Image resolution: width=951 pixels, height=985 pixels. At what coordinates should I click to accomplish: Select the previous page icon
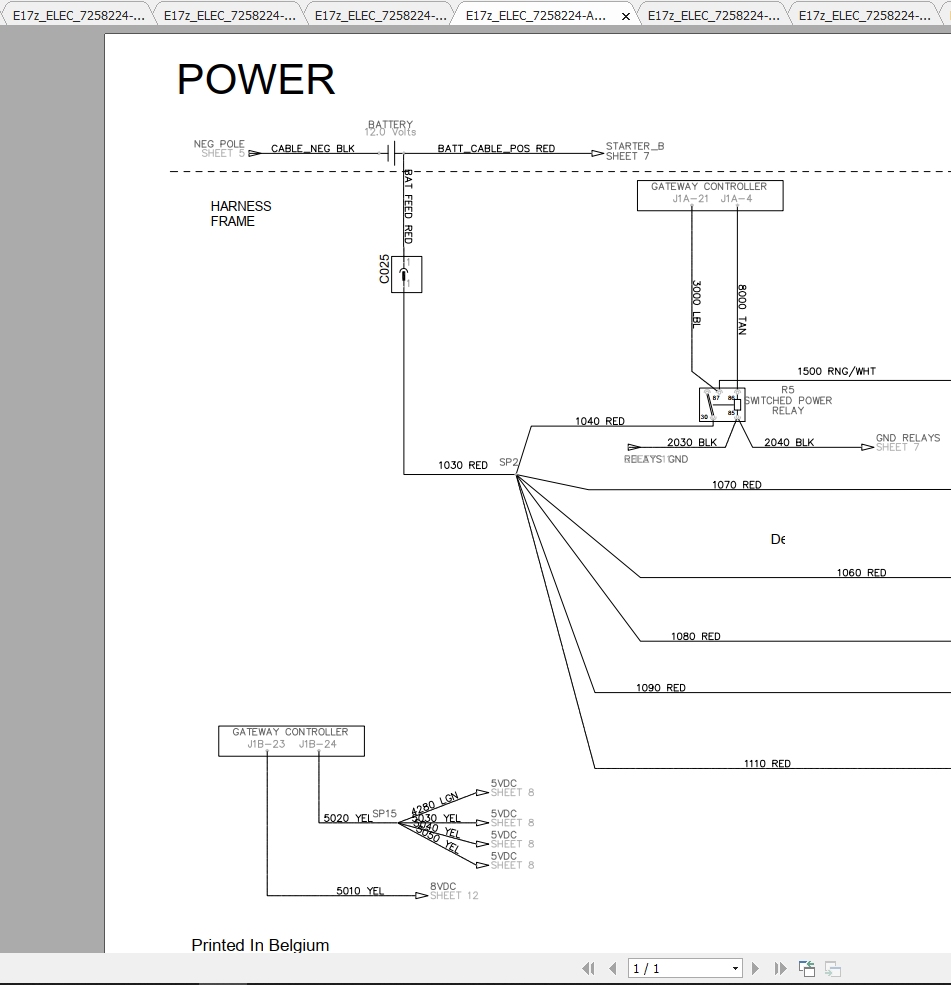point(613,968)
